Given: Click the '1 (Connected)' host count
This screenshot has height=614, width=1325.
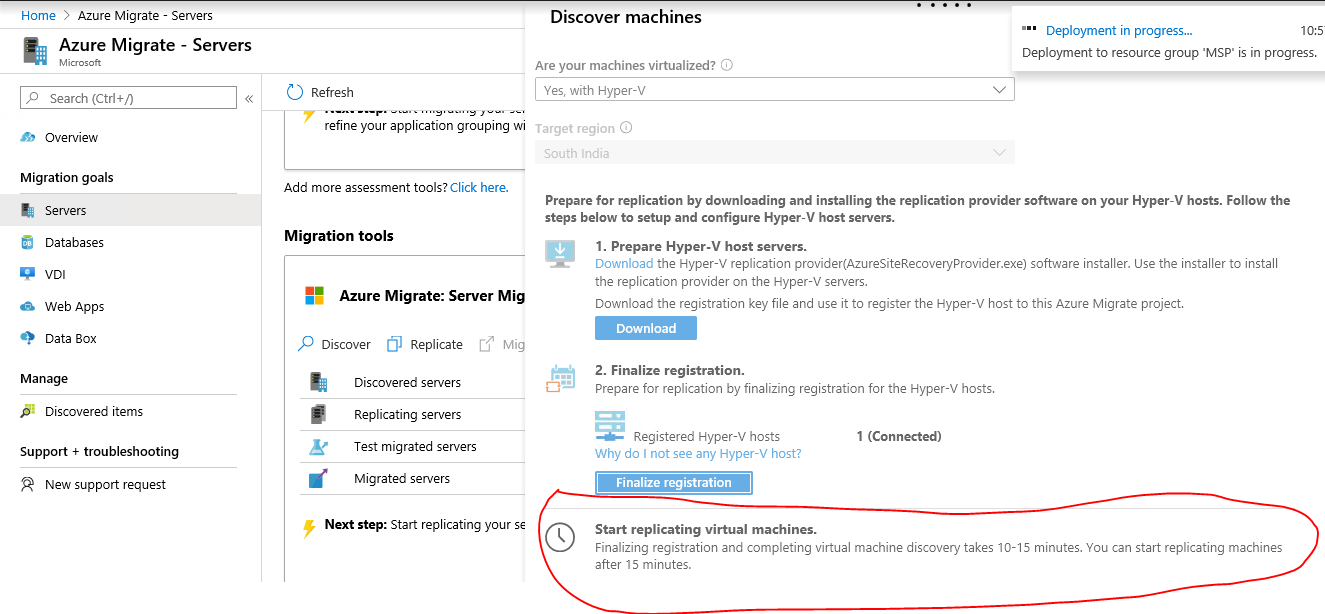Looking at the screenshot, I should coord(899,436).
